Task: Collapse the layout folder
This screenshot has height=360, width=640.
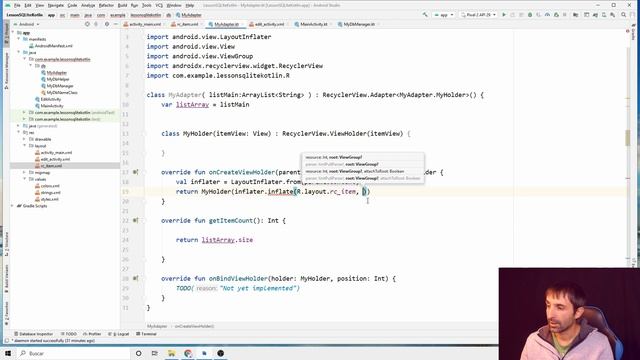Action: point(24,146)
